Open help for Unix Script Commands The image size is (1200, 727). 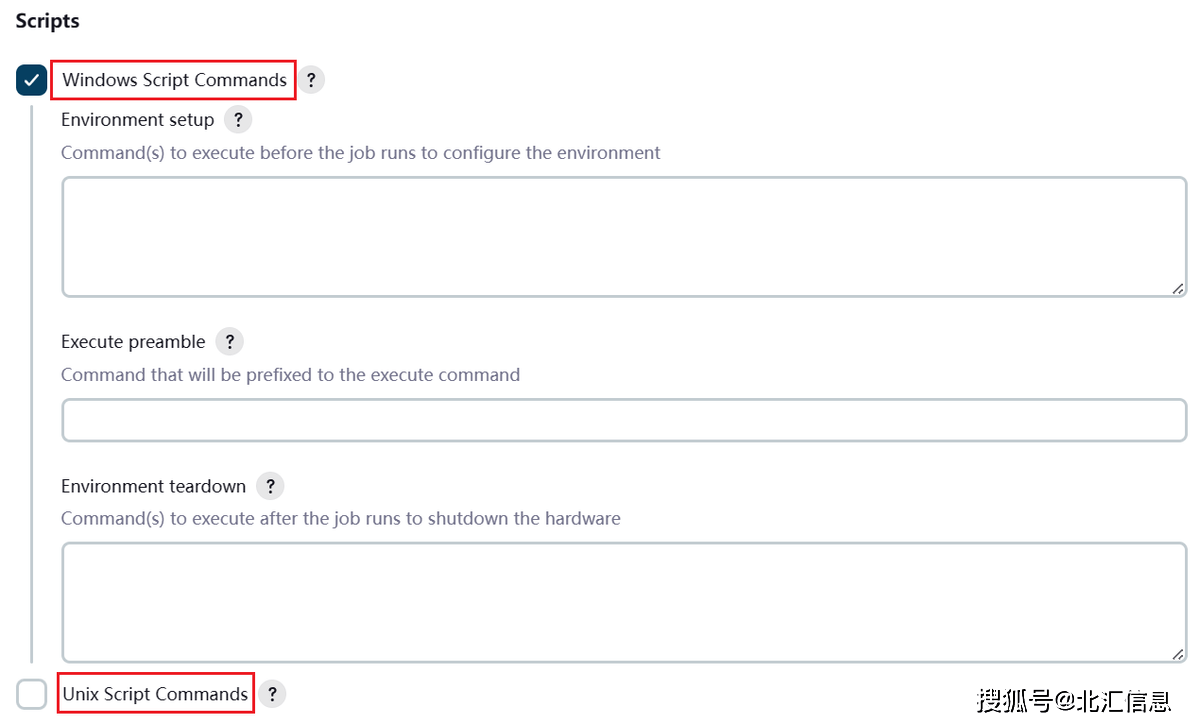coord(272,694)
